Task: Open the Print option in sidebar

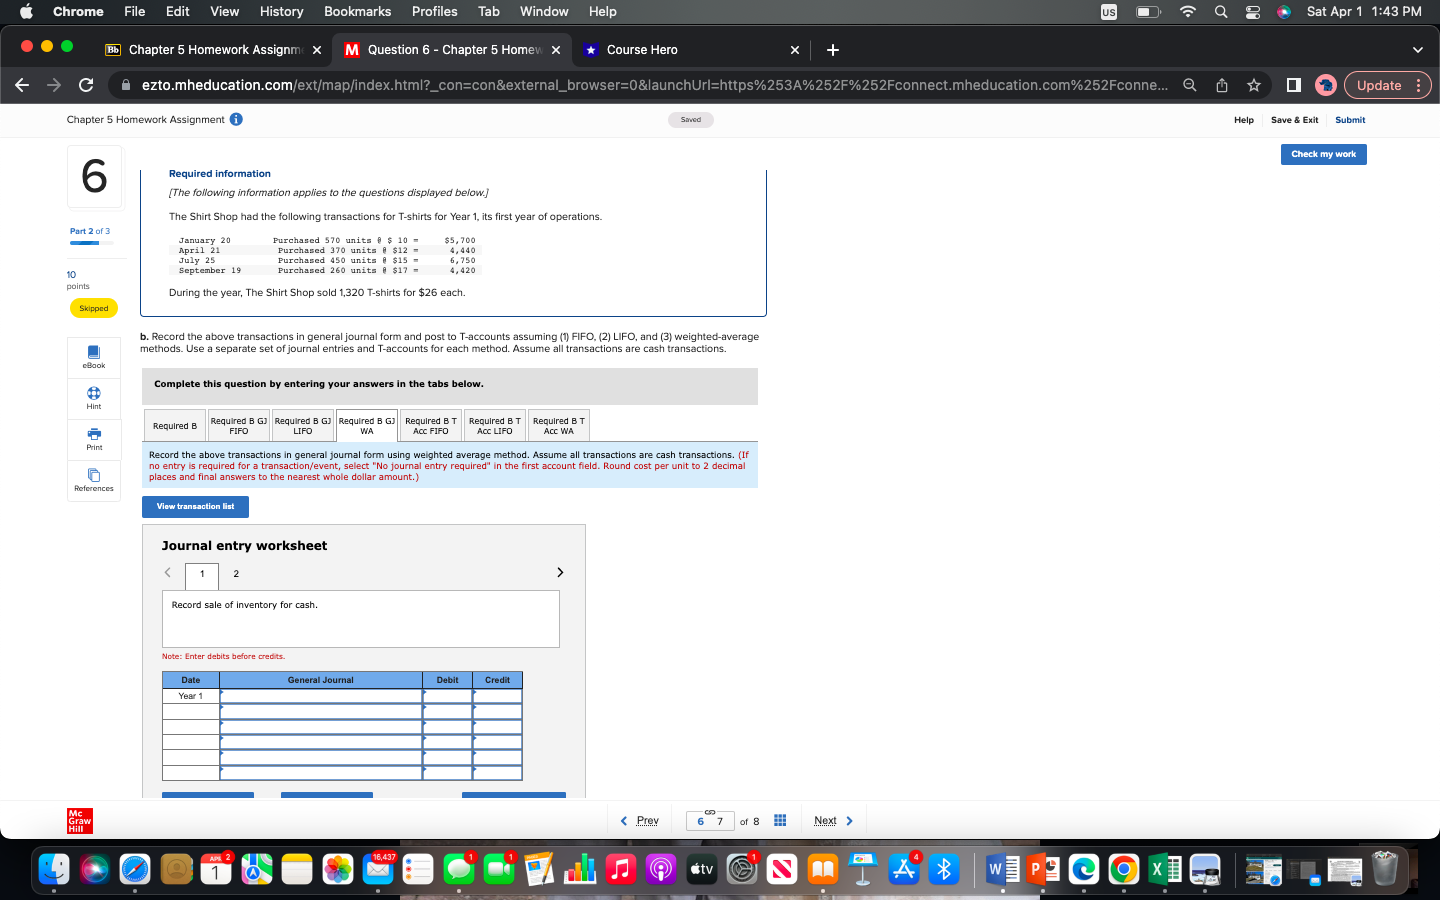Action: [94, 439]
